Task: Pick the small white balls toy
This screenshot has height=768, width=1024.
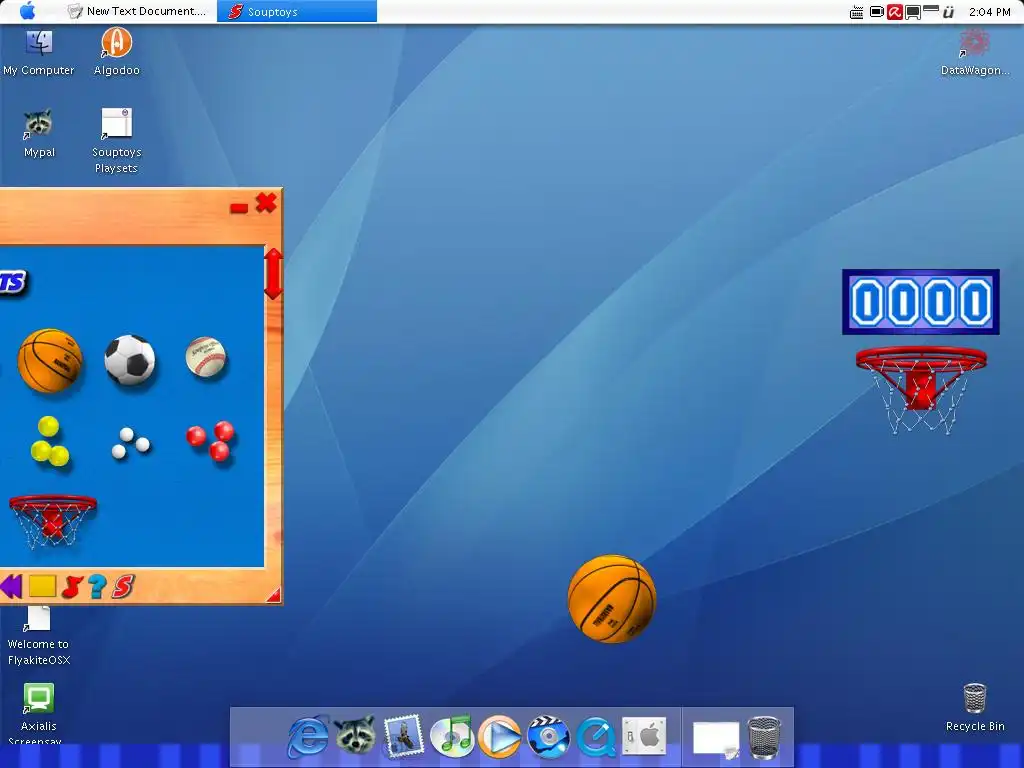Action: tap(131, 443)
